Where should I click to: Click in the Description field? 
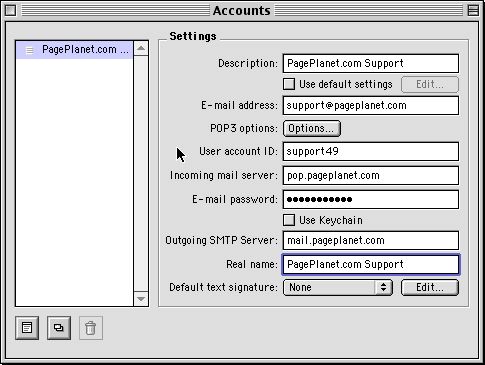pos(371,63)
